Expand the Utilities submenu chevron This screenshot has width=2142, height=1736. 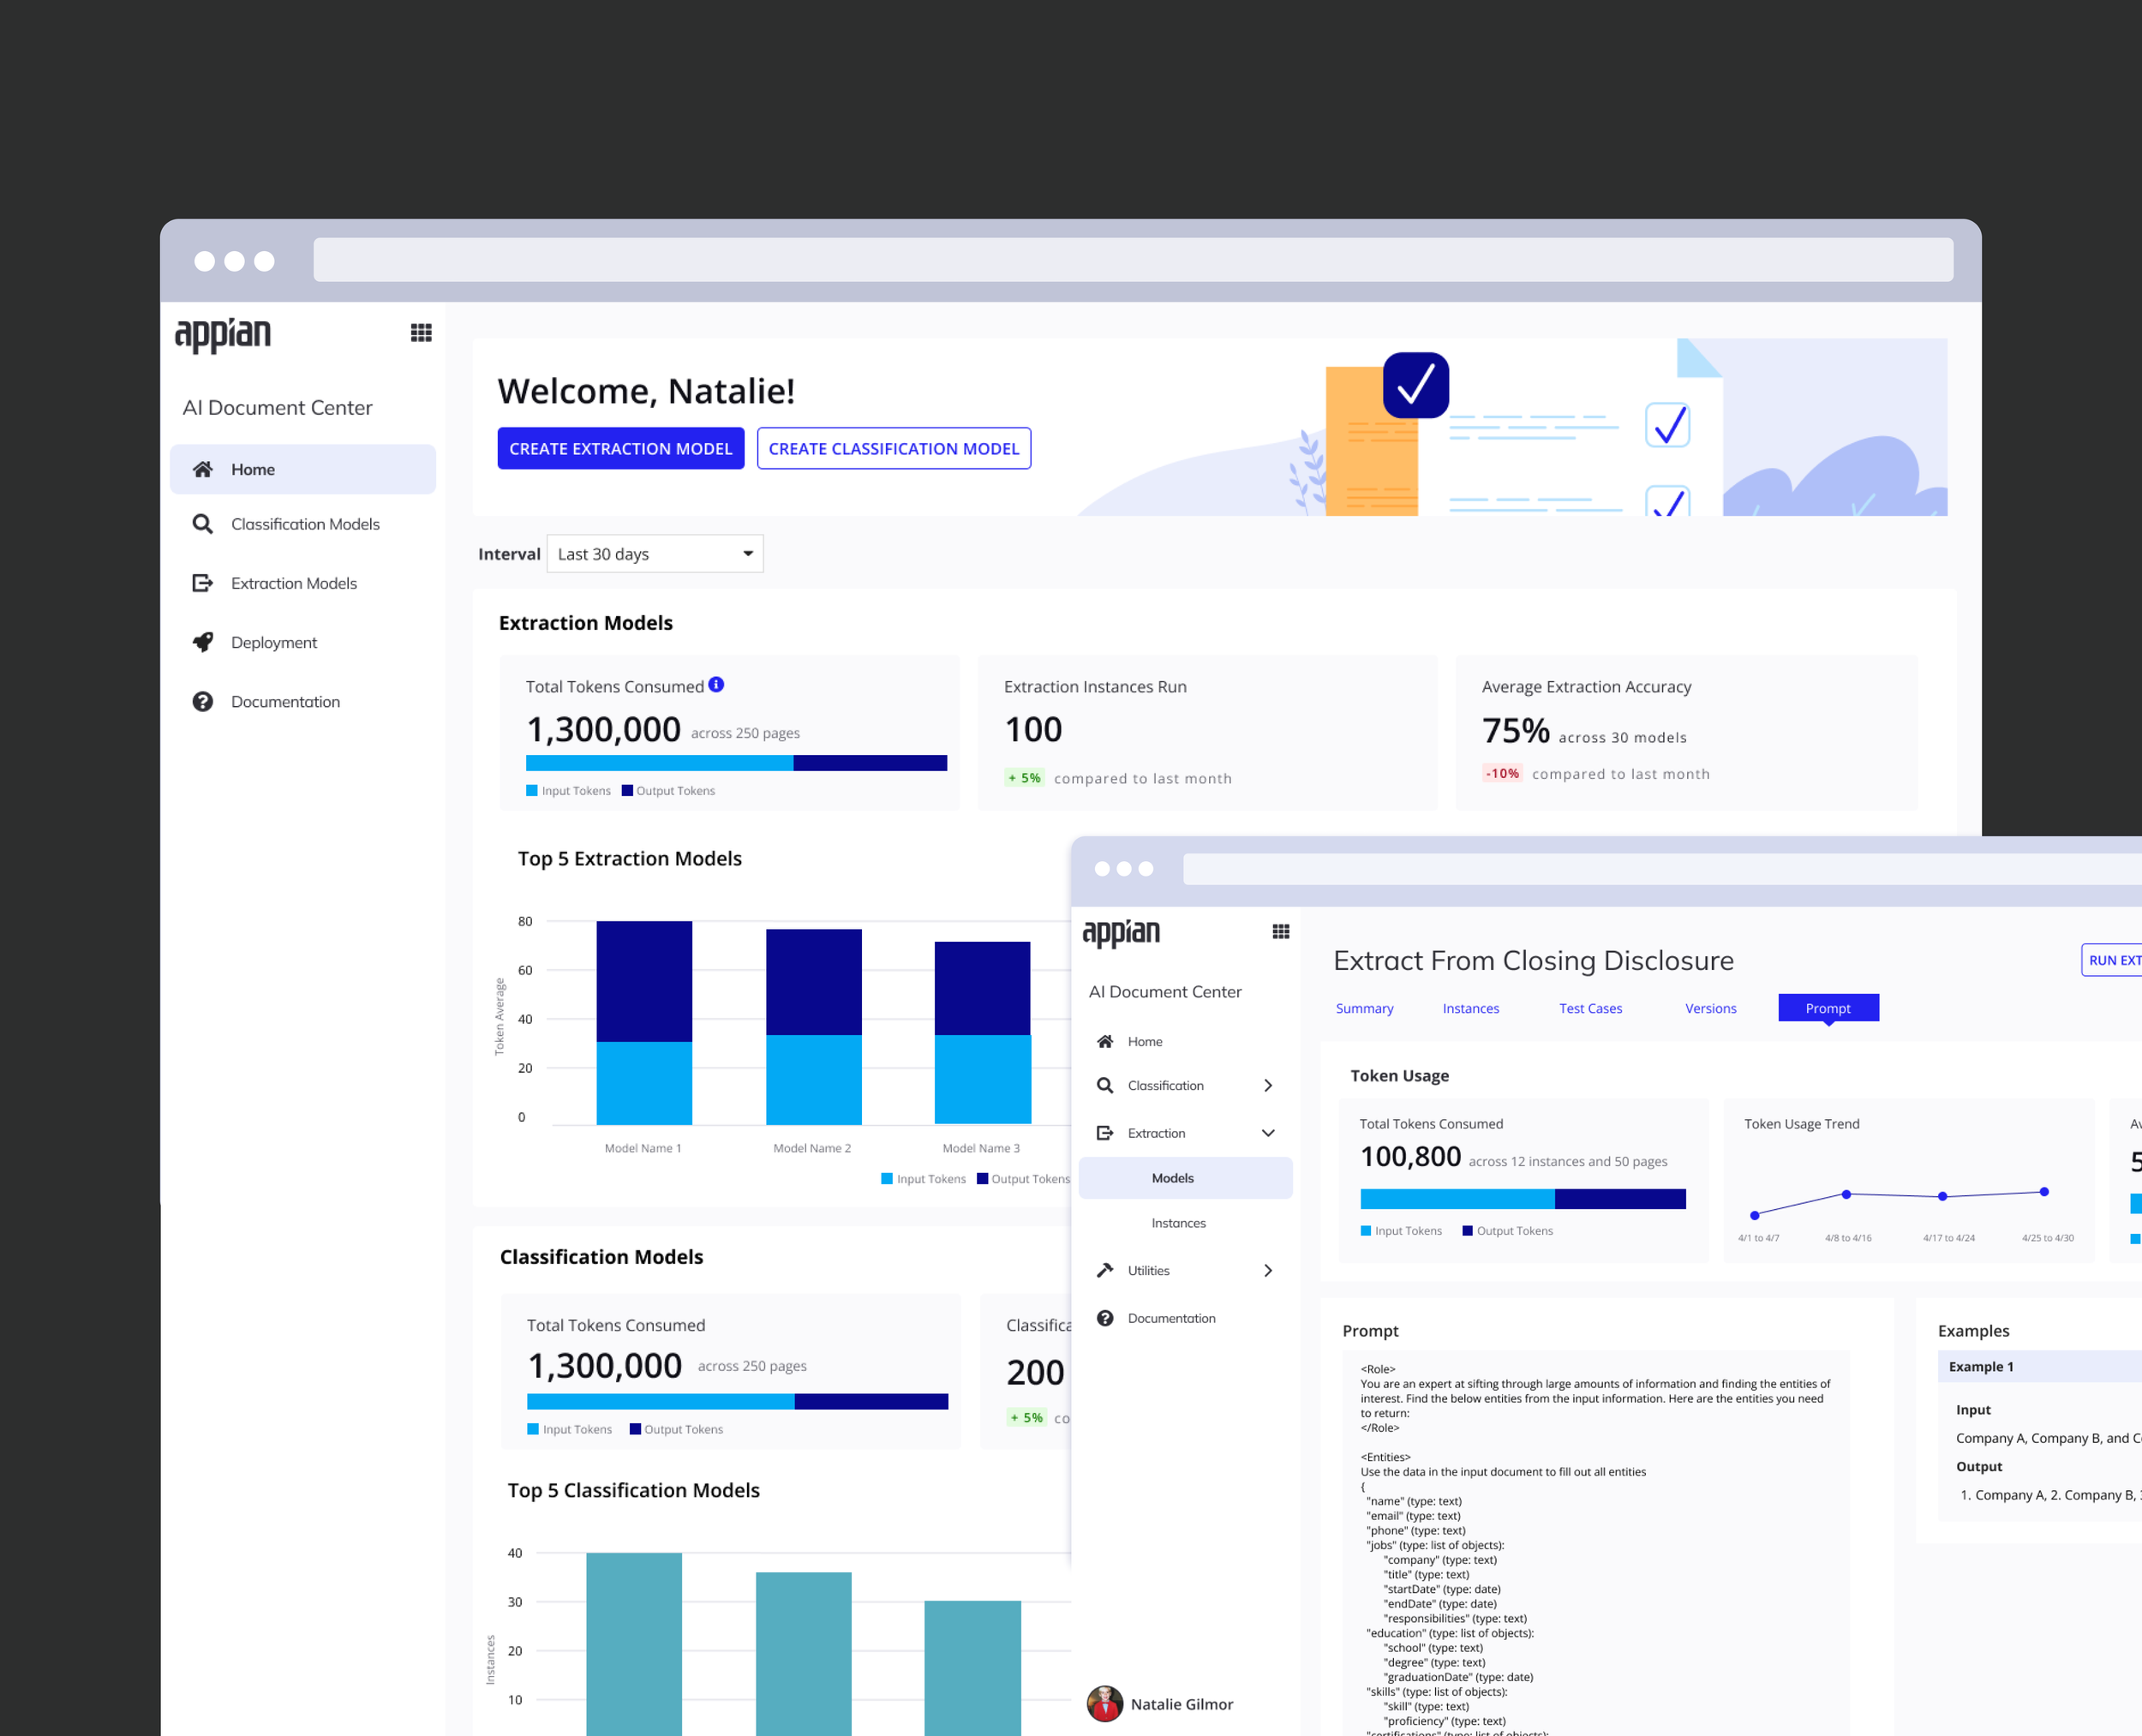pyautogui.click(x=1268, y=1270)
